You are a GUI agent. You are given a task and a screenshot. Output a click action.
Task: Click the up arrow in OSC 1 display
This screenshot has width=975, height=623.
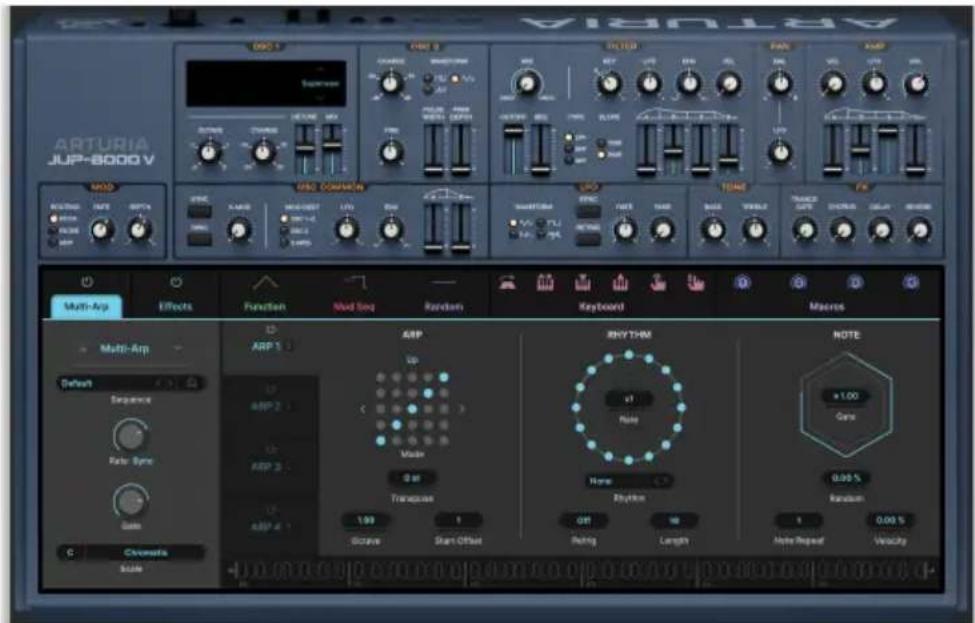click(321, 68)
